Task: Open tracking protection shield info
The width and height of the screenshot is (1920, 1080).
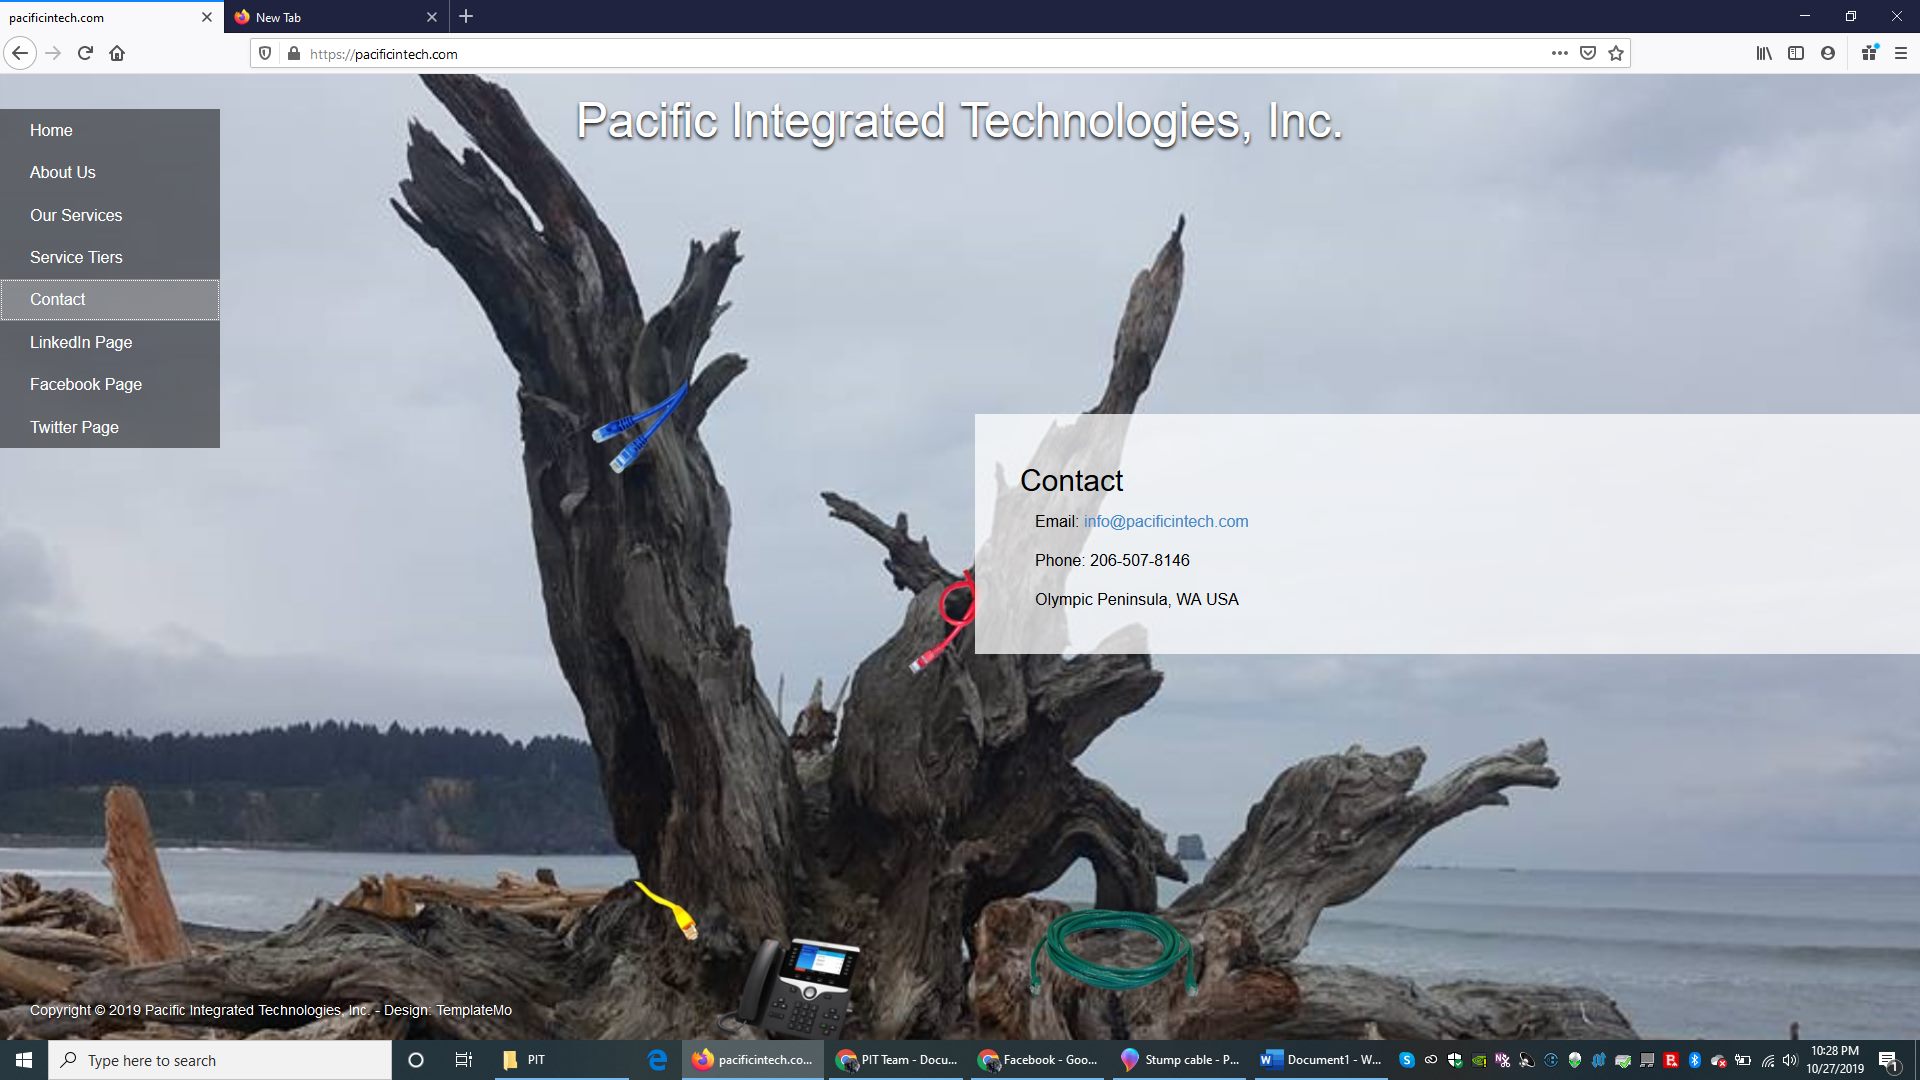Action: [x=265, y=54]
